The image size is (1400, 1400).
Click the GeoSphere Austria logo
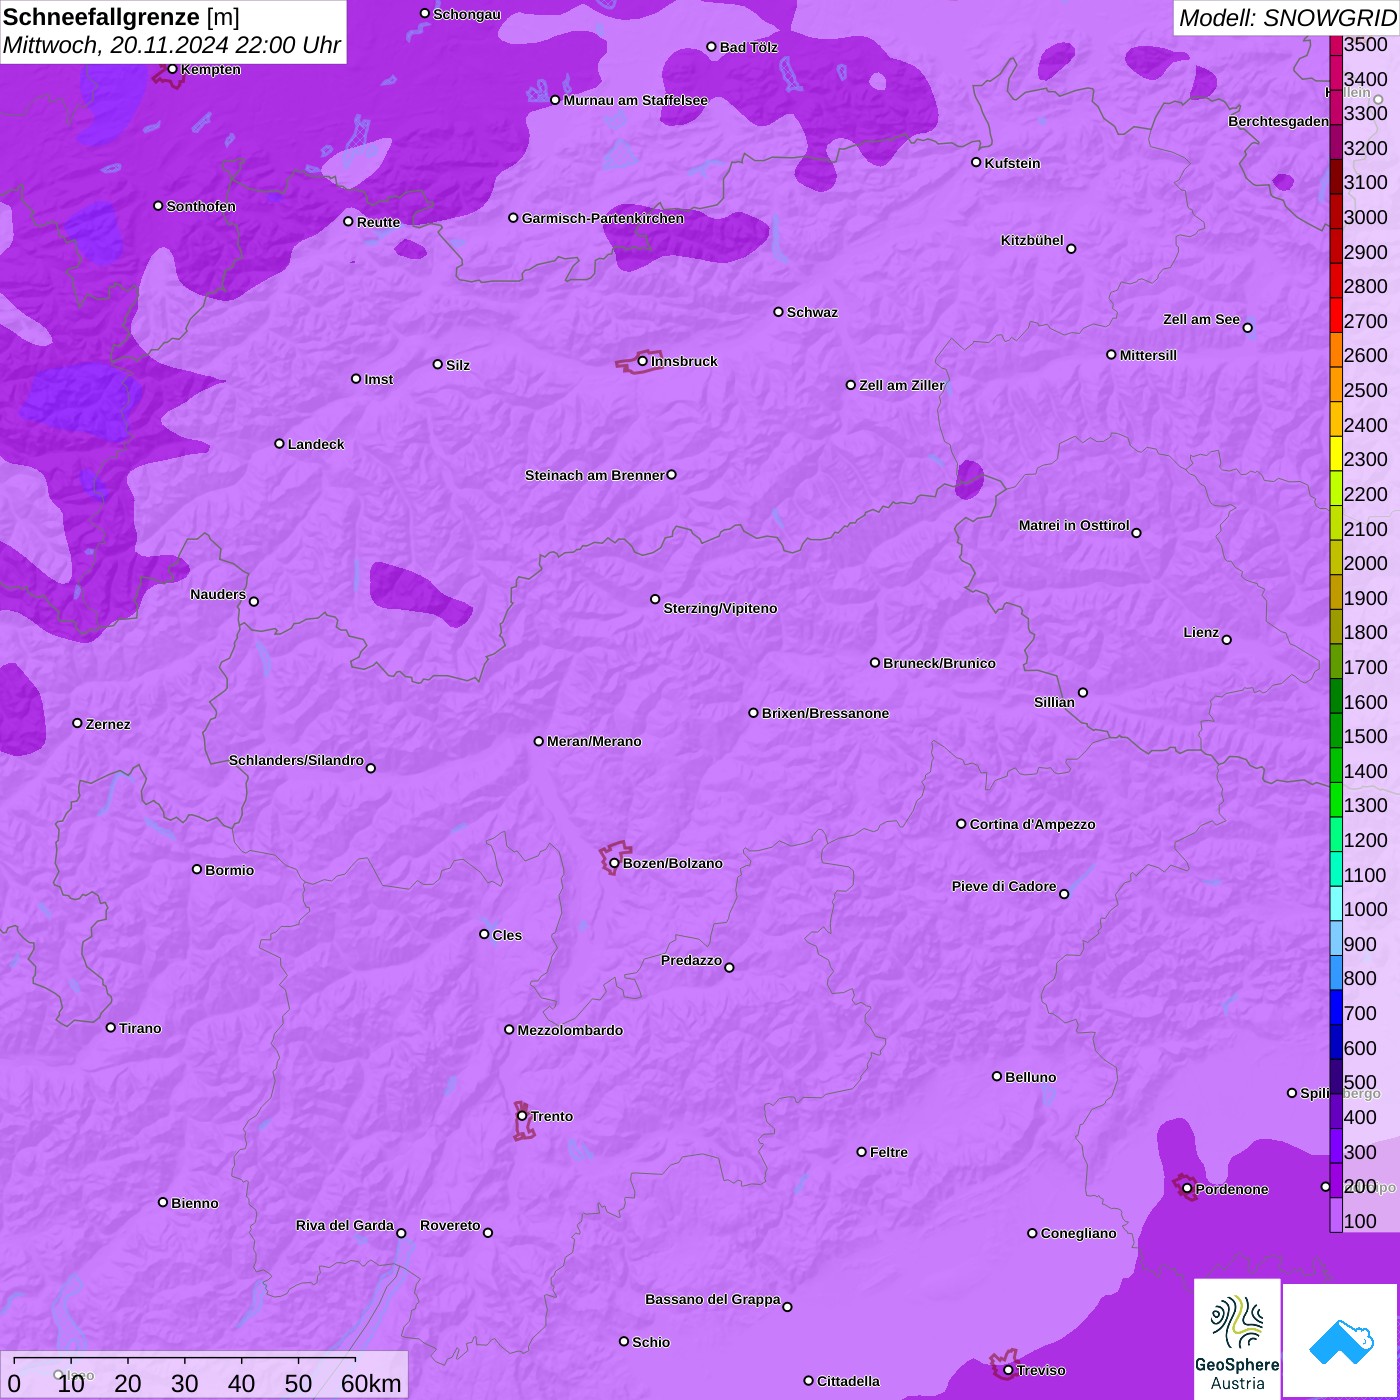(1237, 1339)
